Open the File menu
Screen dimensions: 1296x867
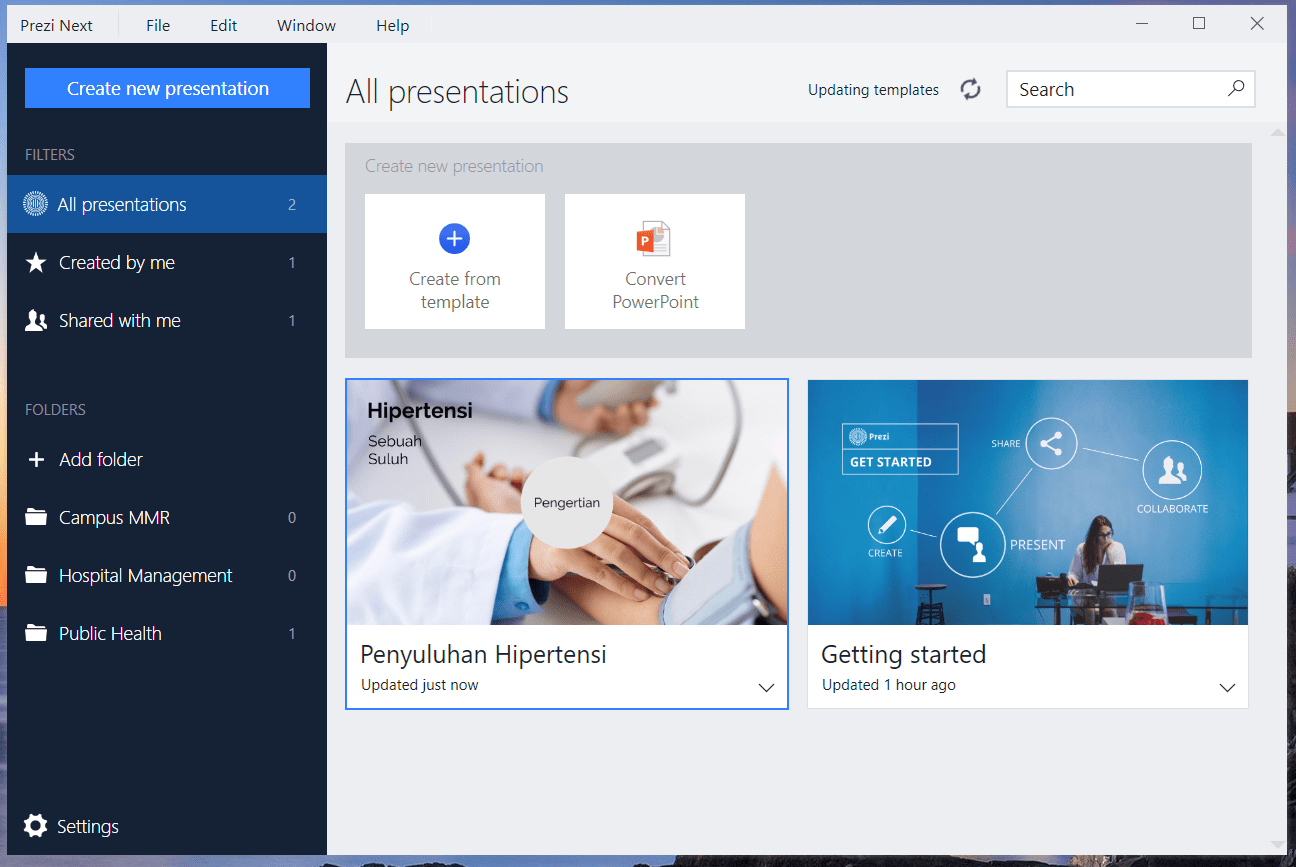click(x=158, y=26)
